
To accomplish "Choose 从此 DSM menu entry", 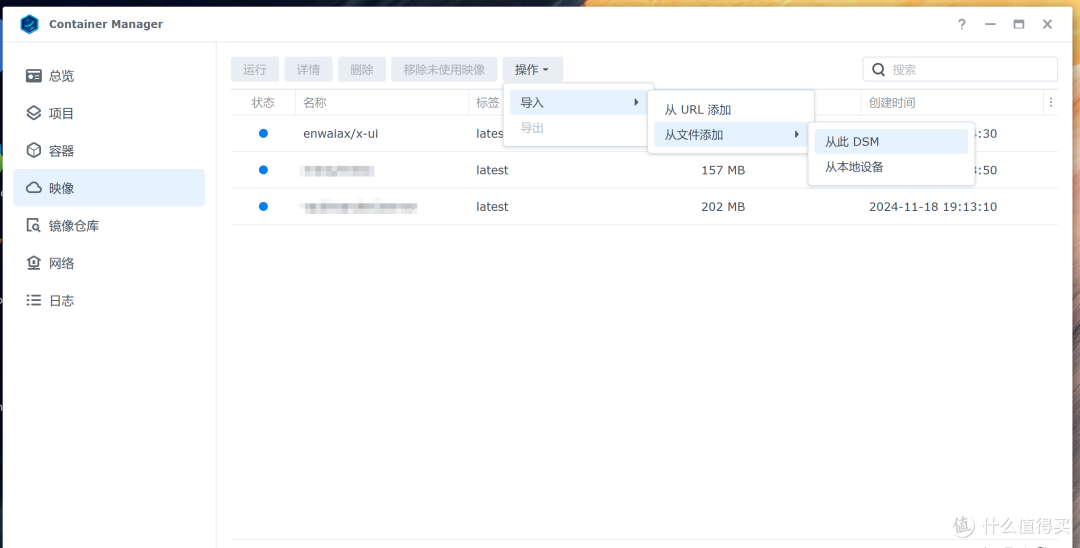I will pos(891,142).
